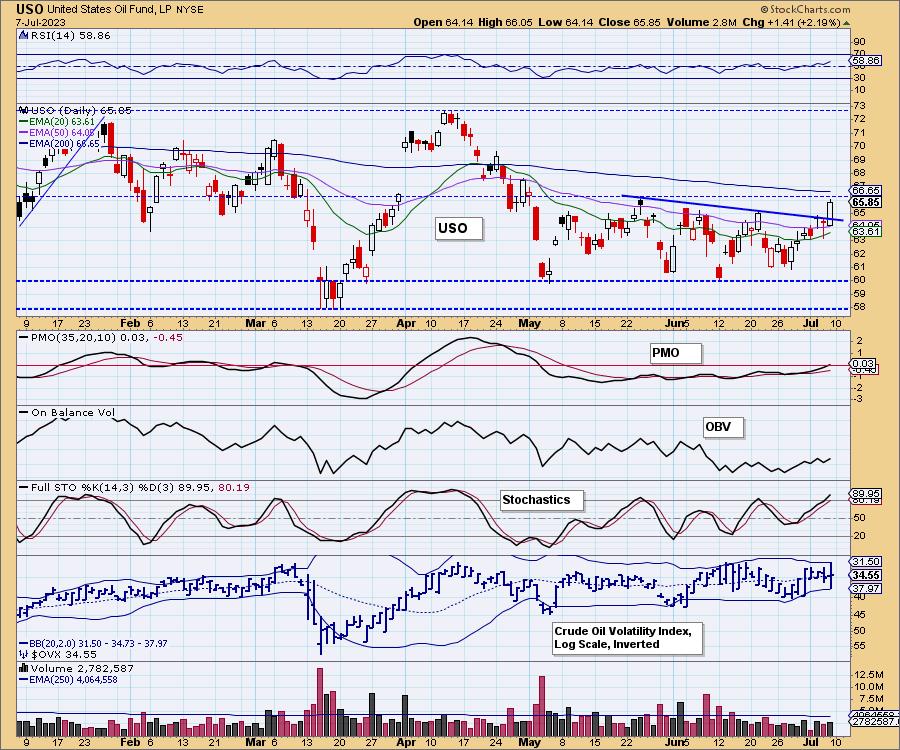Click the EMA(20) 63.61 legend entry
The width and height of the screenshot is (900, 750).
click(57, 122)
